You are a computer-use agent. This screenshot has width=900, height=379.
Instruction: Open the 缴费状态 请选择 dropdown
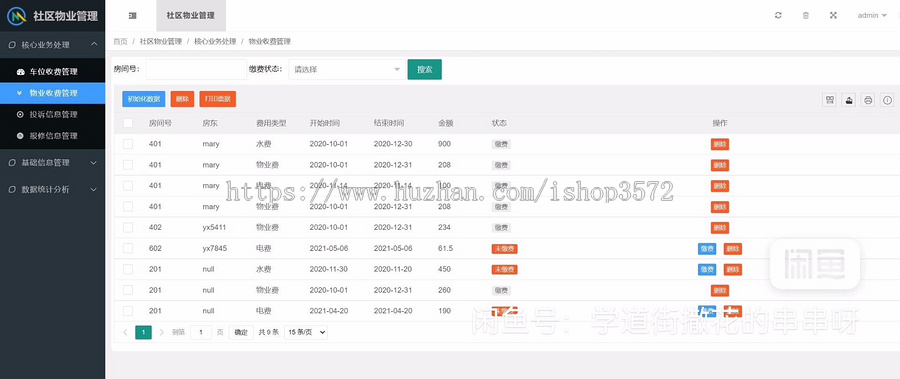347,69
